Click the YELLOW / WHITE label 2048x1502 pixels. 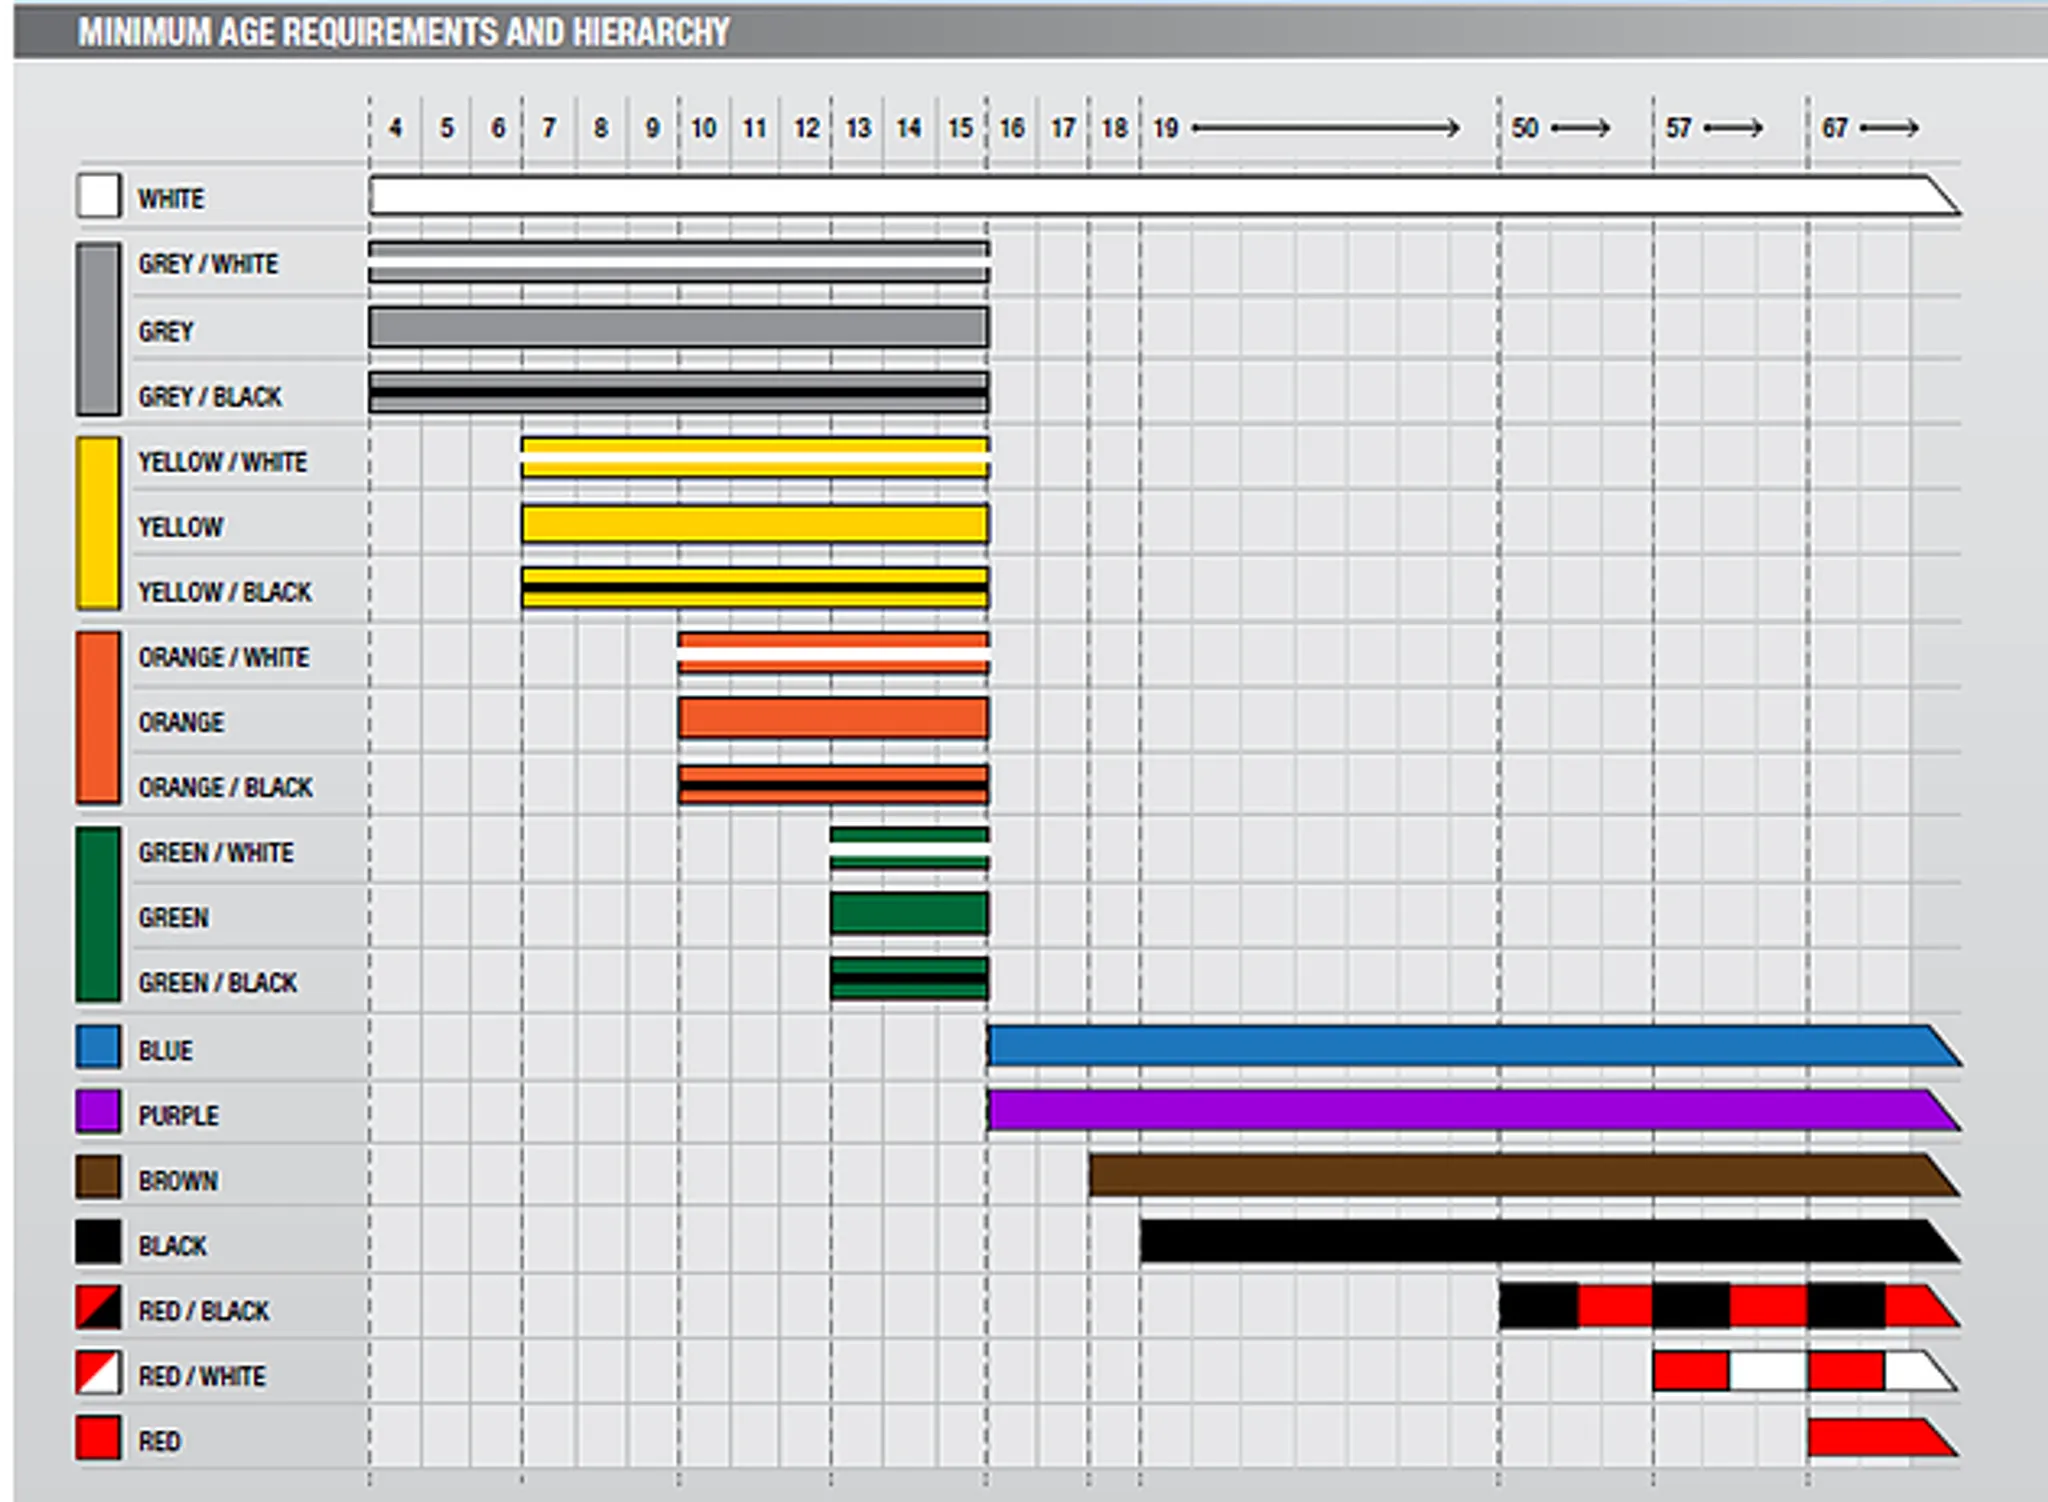tap(222, 462)
